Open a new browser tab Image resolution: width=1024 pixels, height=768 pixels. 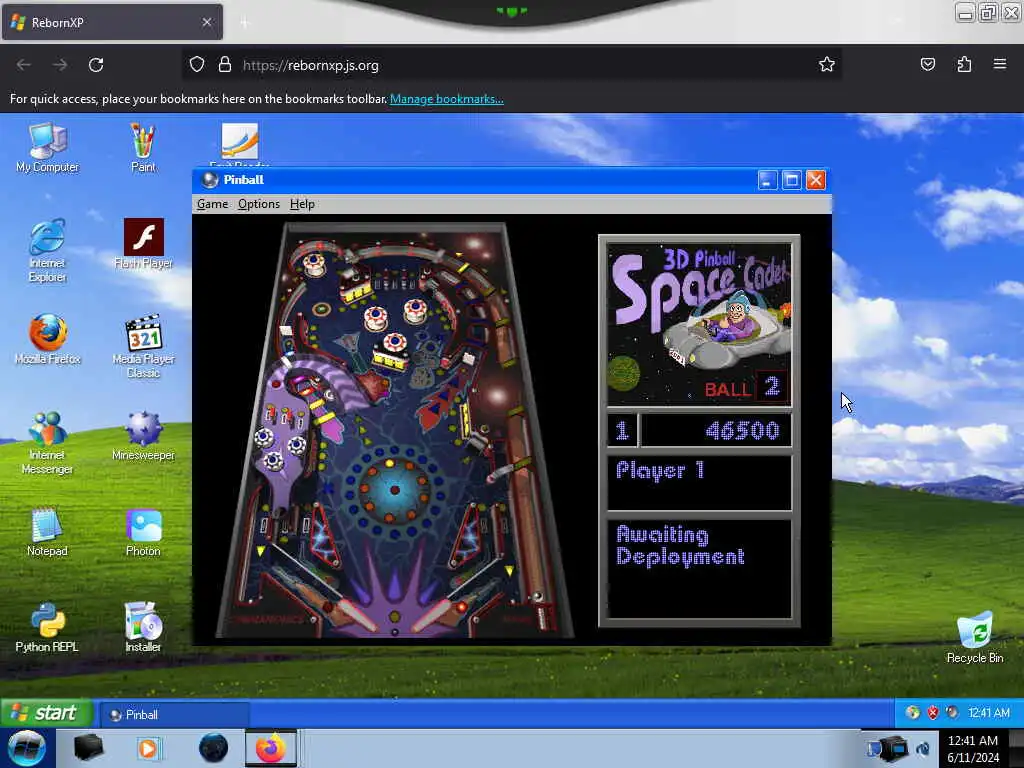click(x=245, y=23)
